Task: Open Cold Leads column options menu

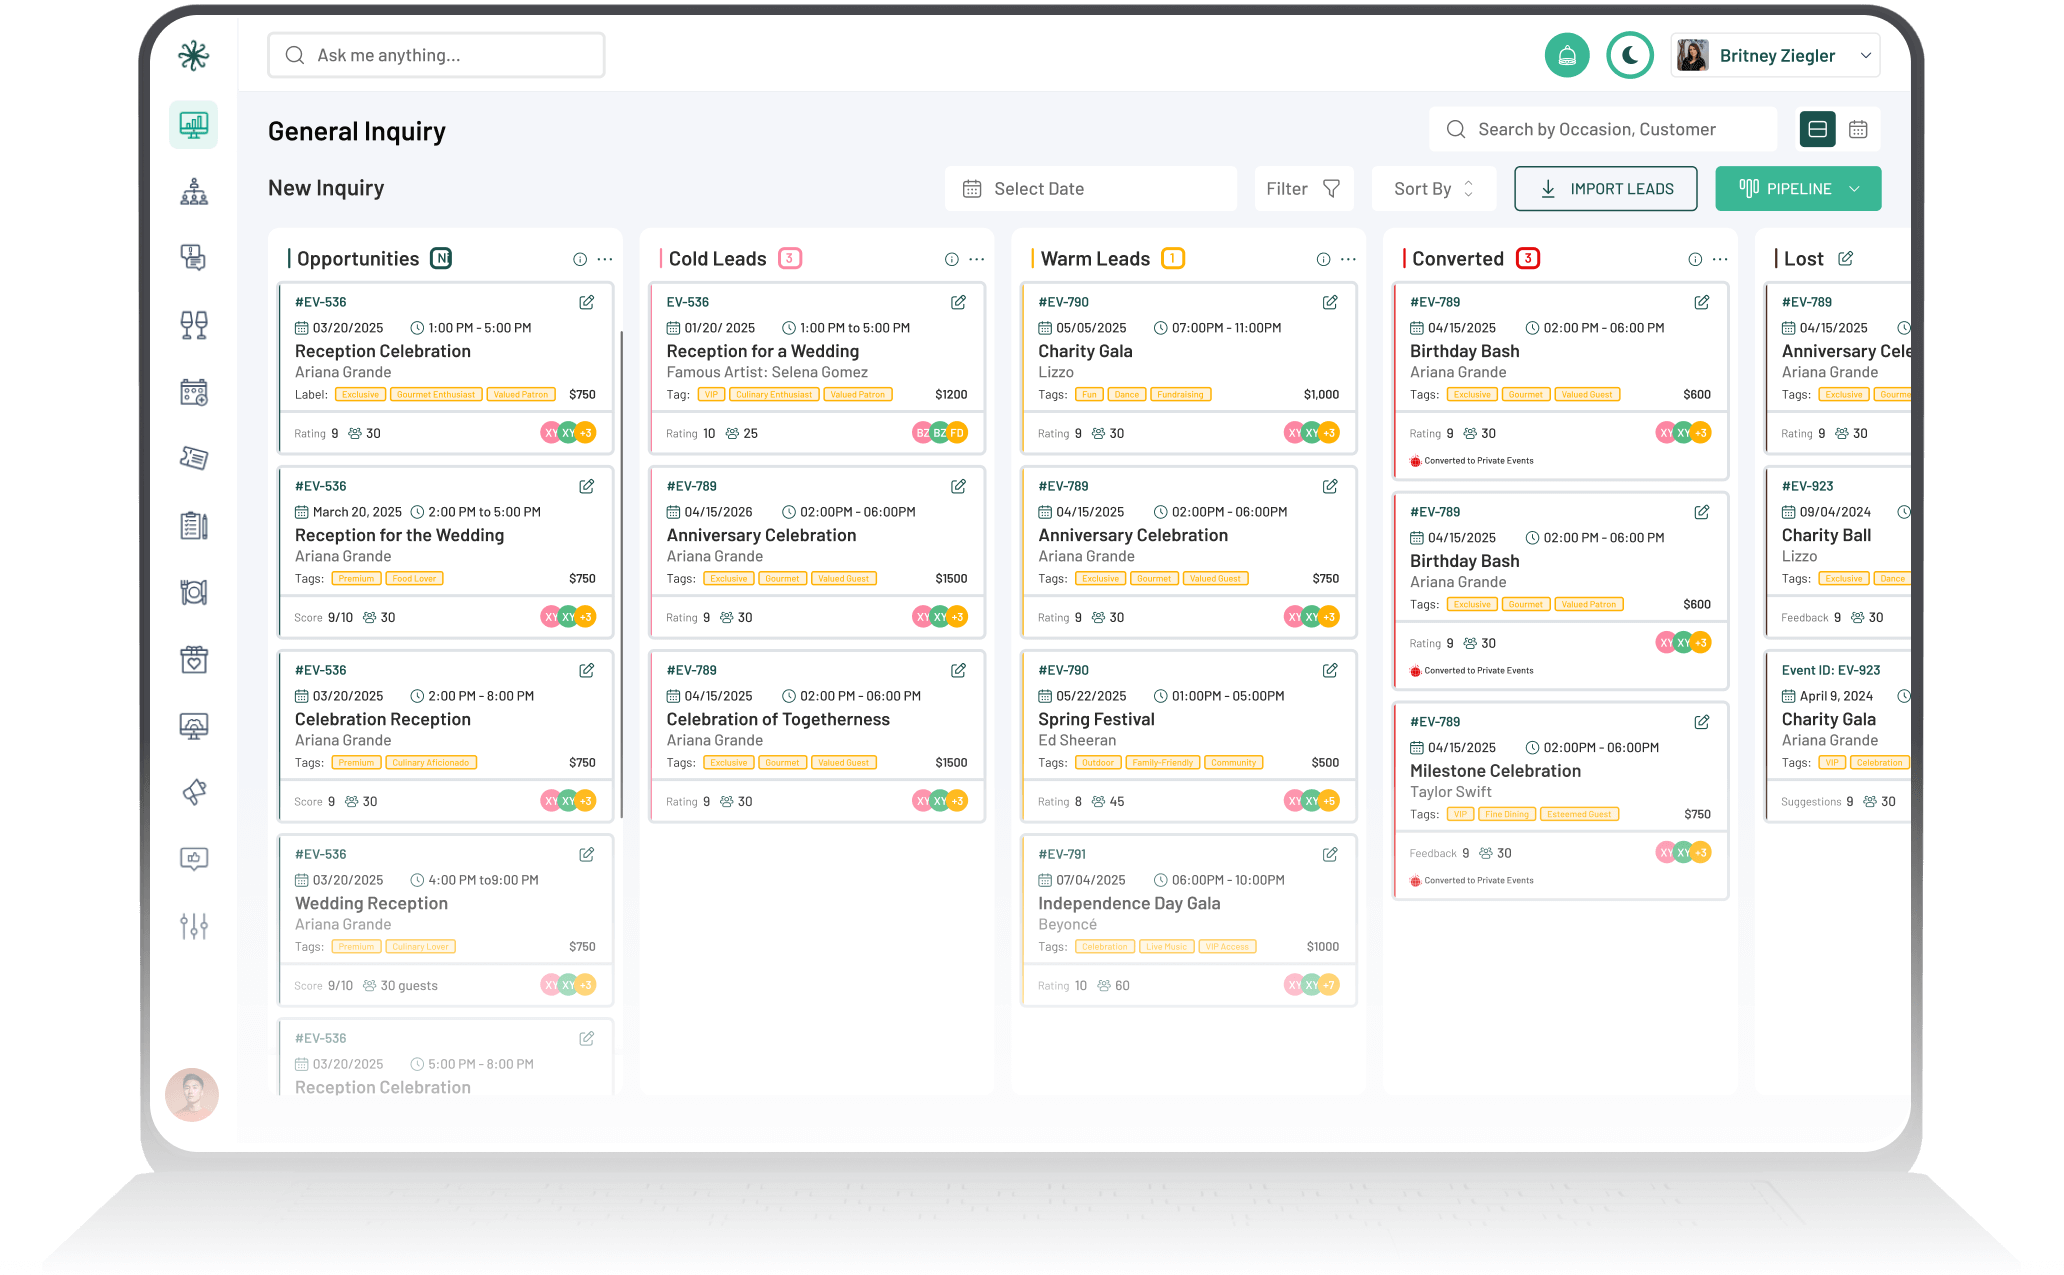Action: (x=977, y=260)
